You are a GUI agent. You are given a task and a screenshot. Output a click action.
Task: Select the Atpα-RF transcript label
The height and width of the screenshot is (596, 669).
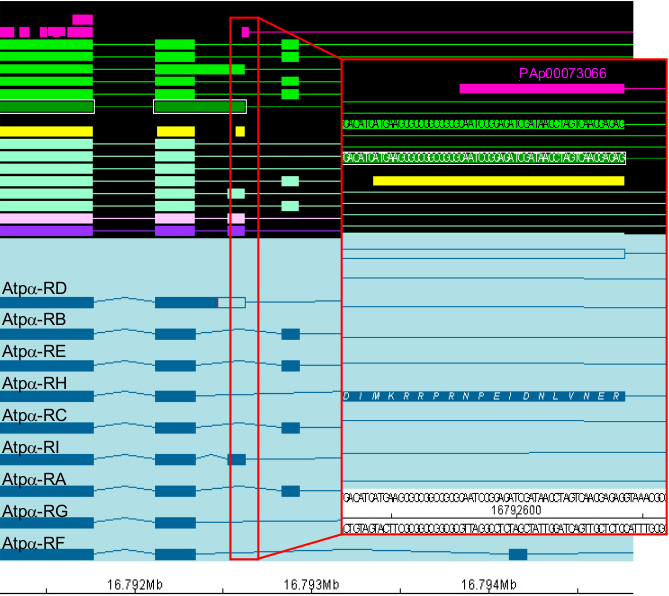click(x=33, y=544)
